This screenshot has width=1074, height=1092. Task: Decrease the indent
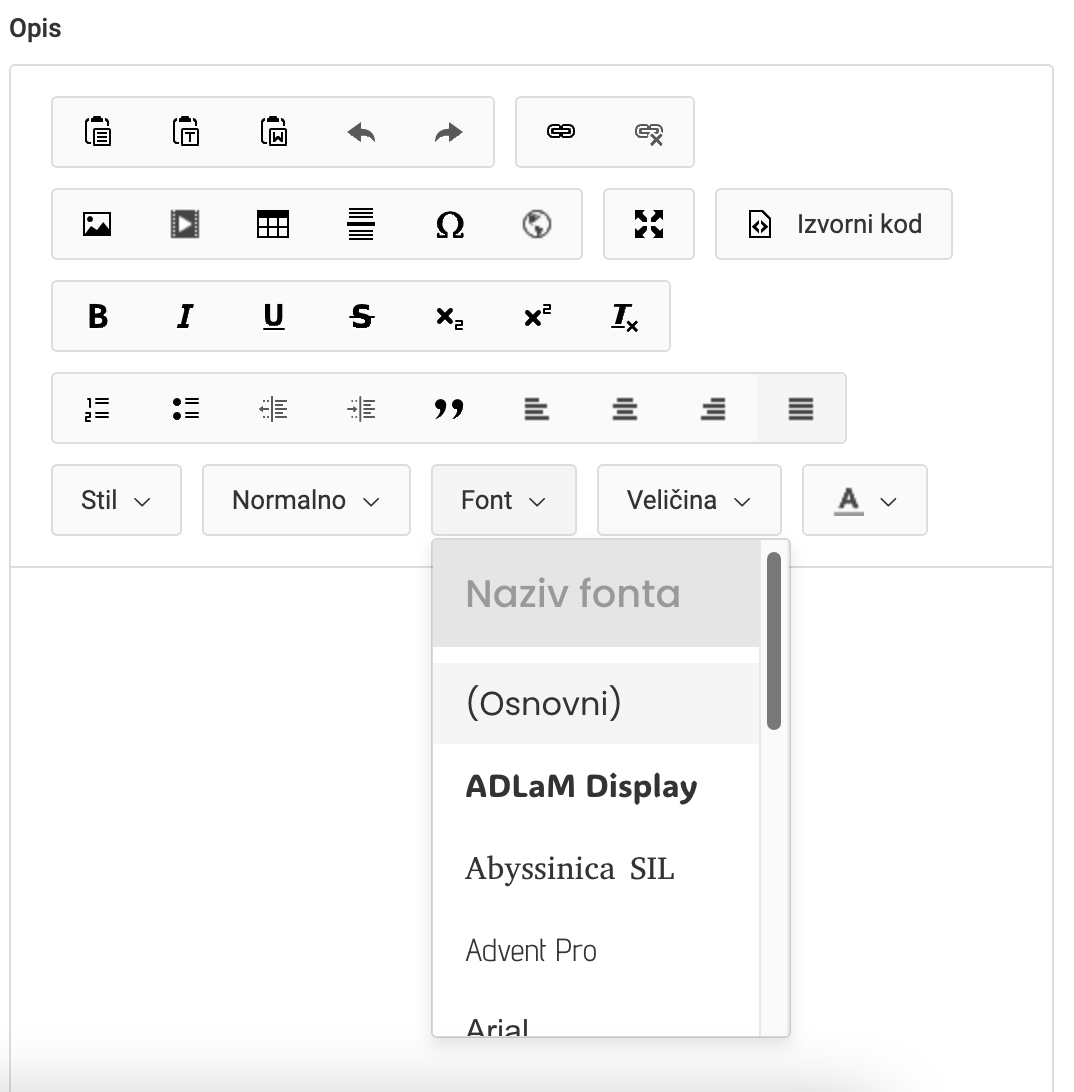(274, 408)
